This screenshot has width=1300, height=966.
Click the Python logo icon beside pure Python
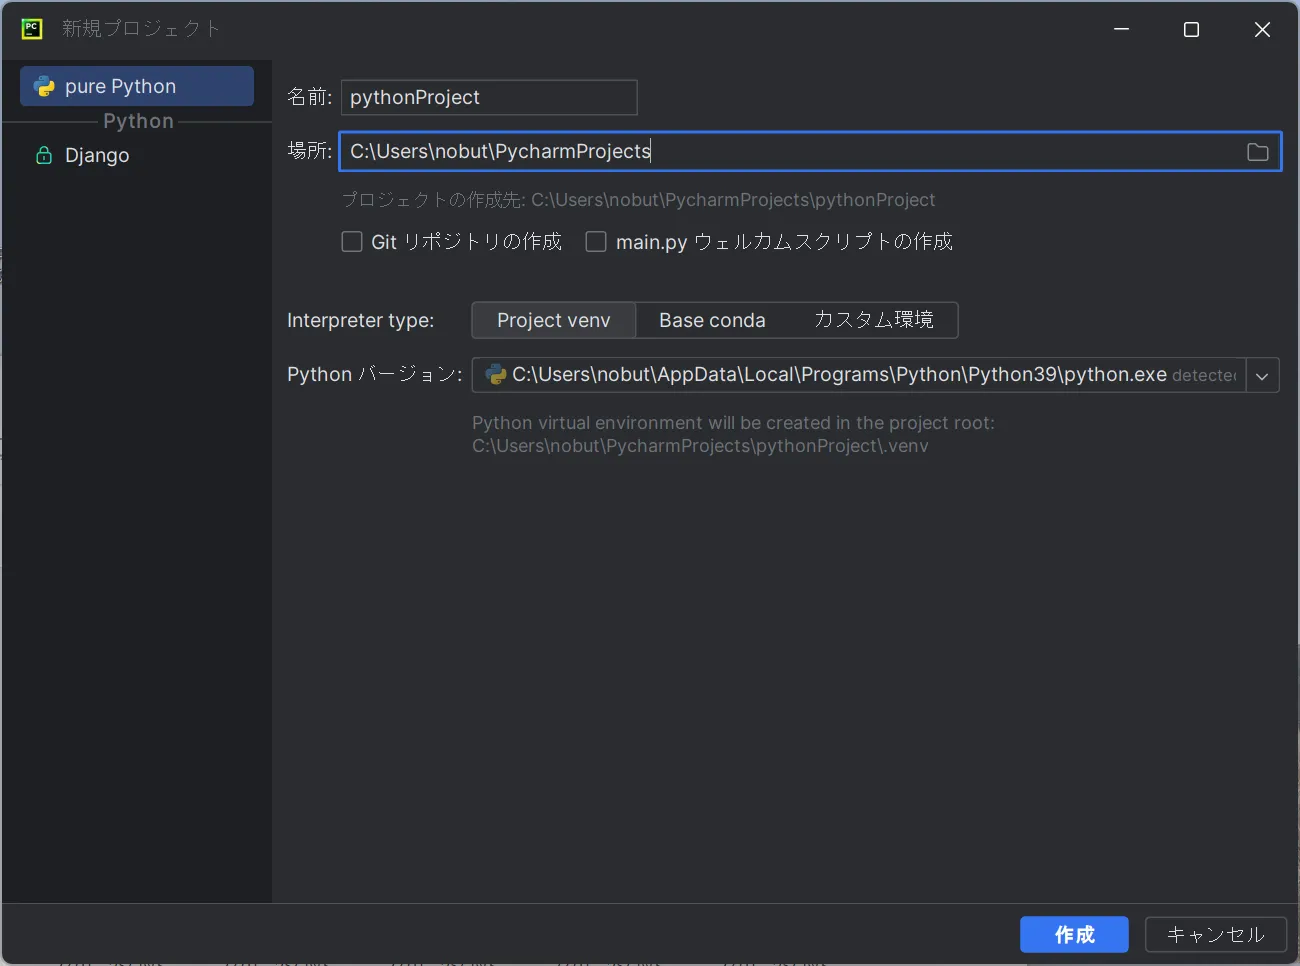[x=44, y=86]
